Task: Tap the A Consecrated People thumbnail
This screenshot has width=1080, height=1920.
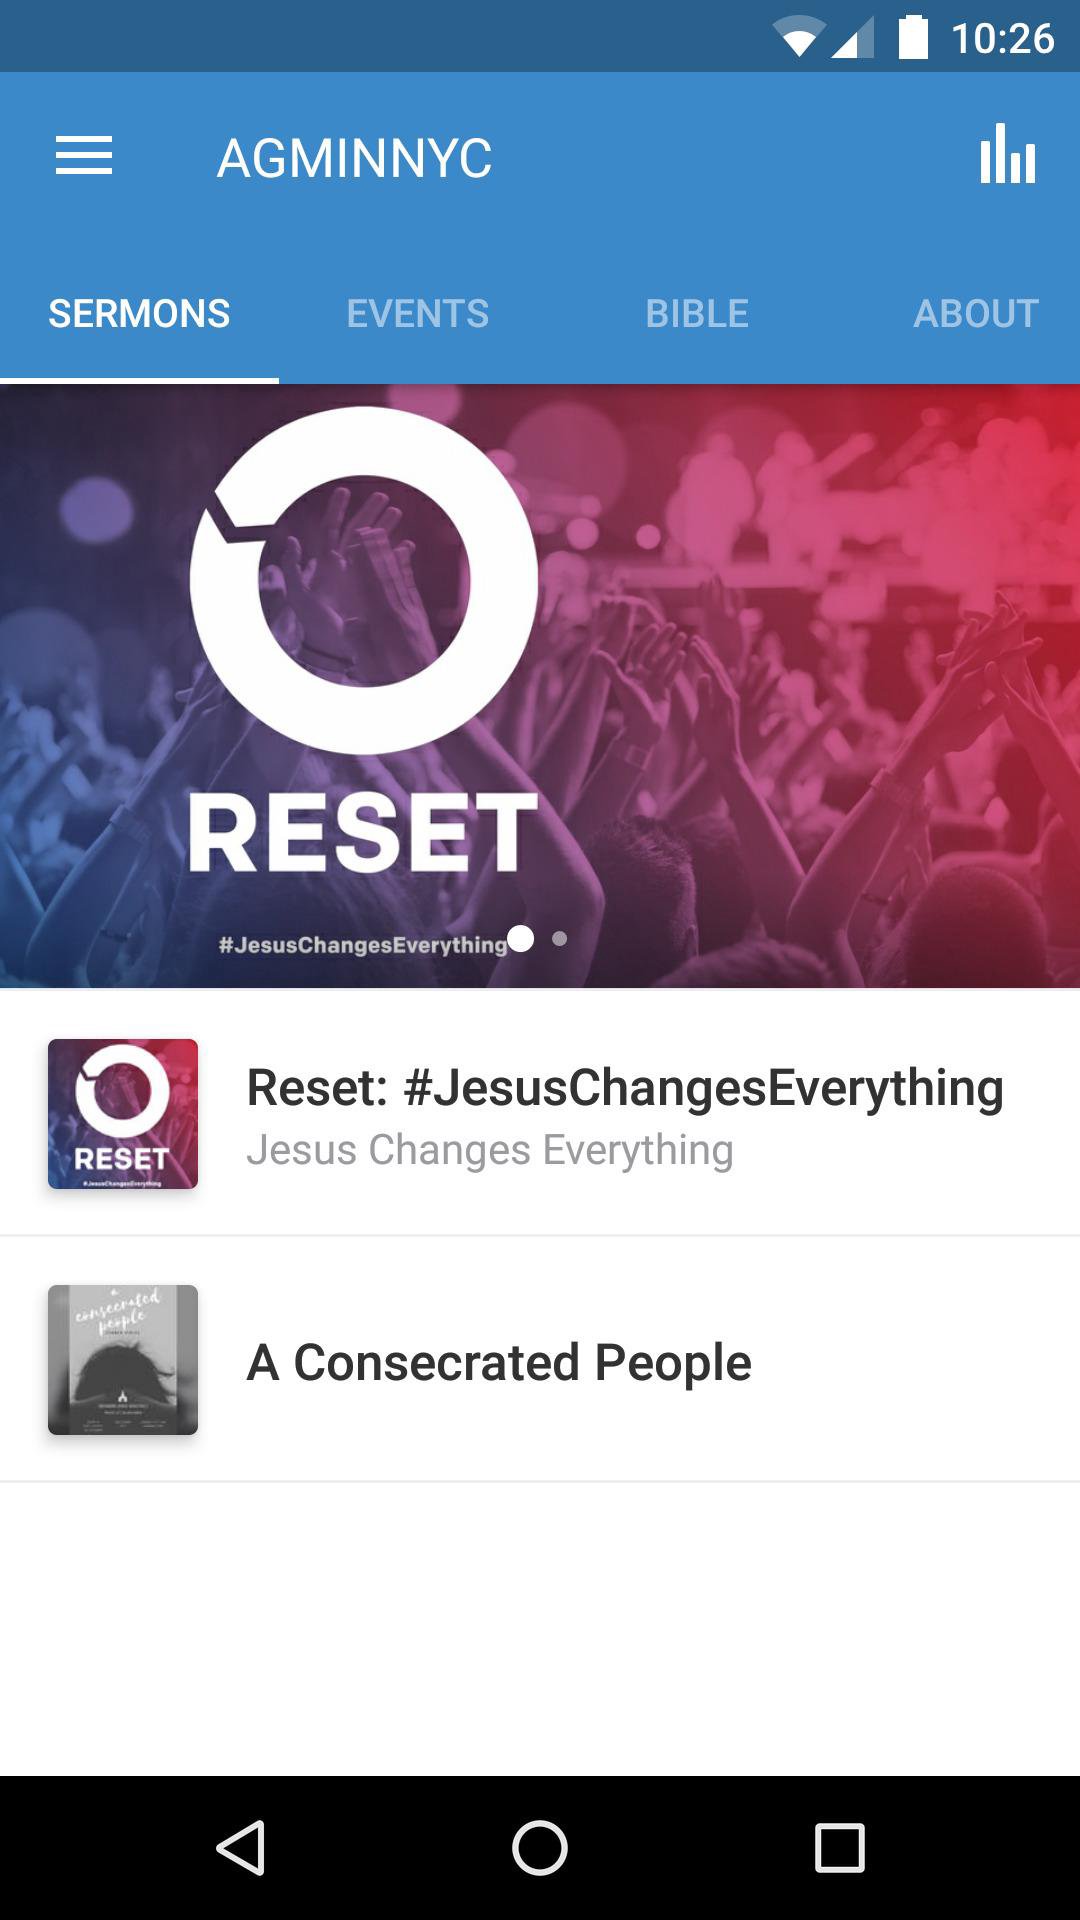Action: pyautogui.click(x=122, y=1362)
